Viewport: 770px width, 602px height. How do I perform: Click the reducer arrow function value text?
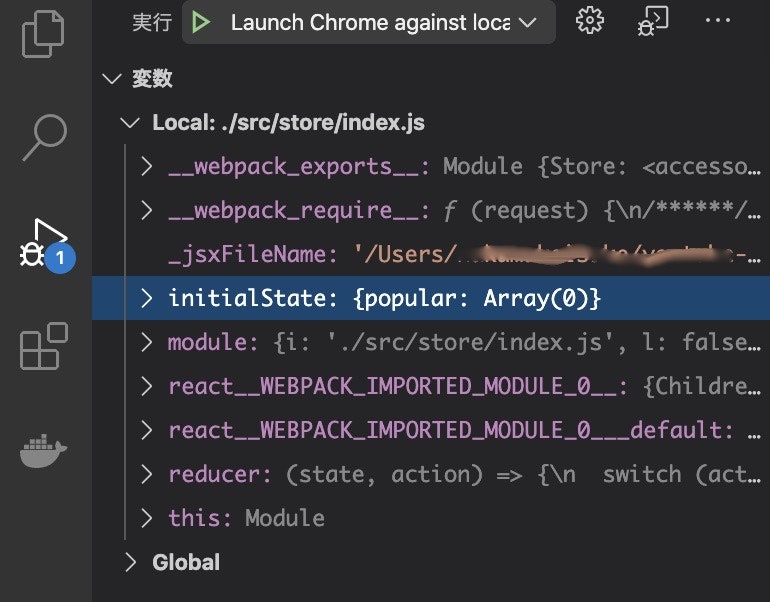point(523,474)
